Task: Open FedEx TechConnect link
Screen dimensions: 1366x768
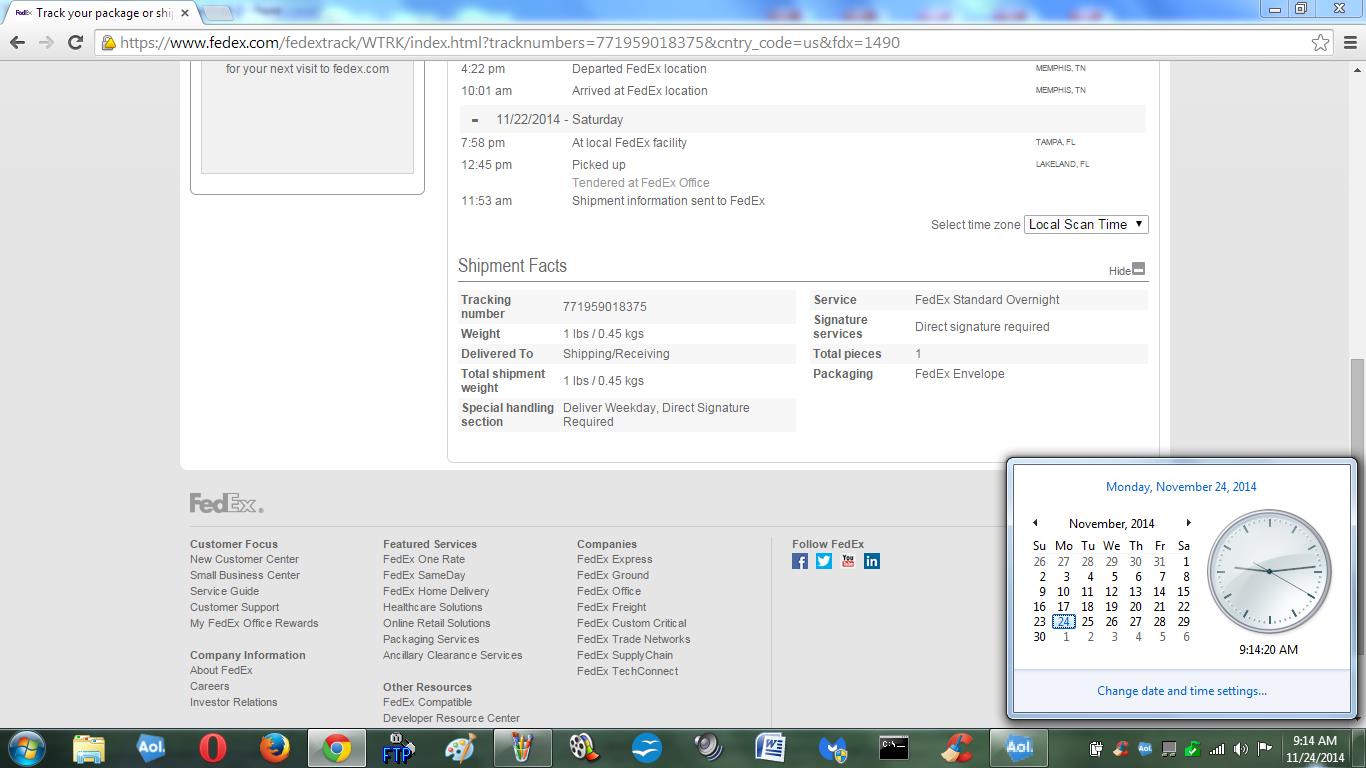Action: pyautogui.click(x=627, y=671)
